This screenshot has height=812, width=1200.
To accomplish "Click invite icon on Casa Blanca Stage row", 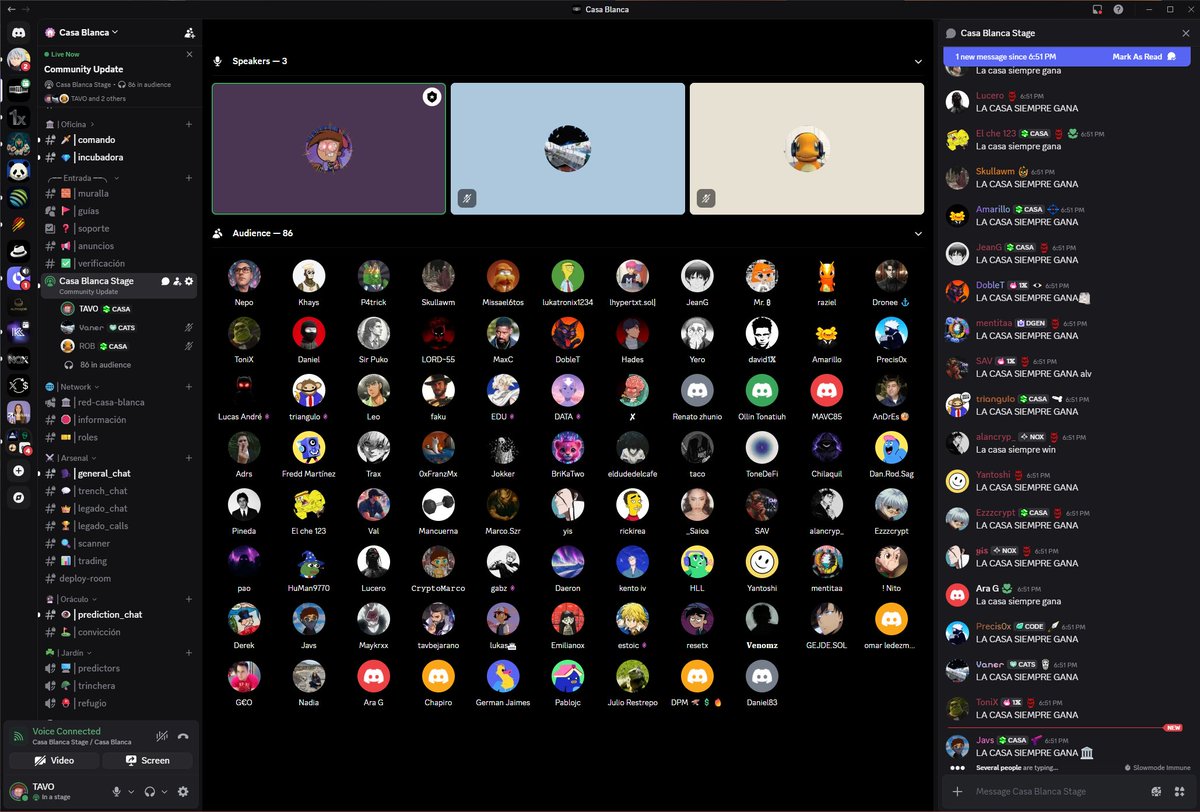I will pyautogui.click(x=177, y=281).
